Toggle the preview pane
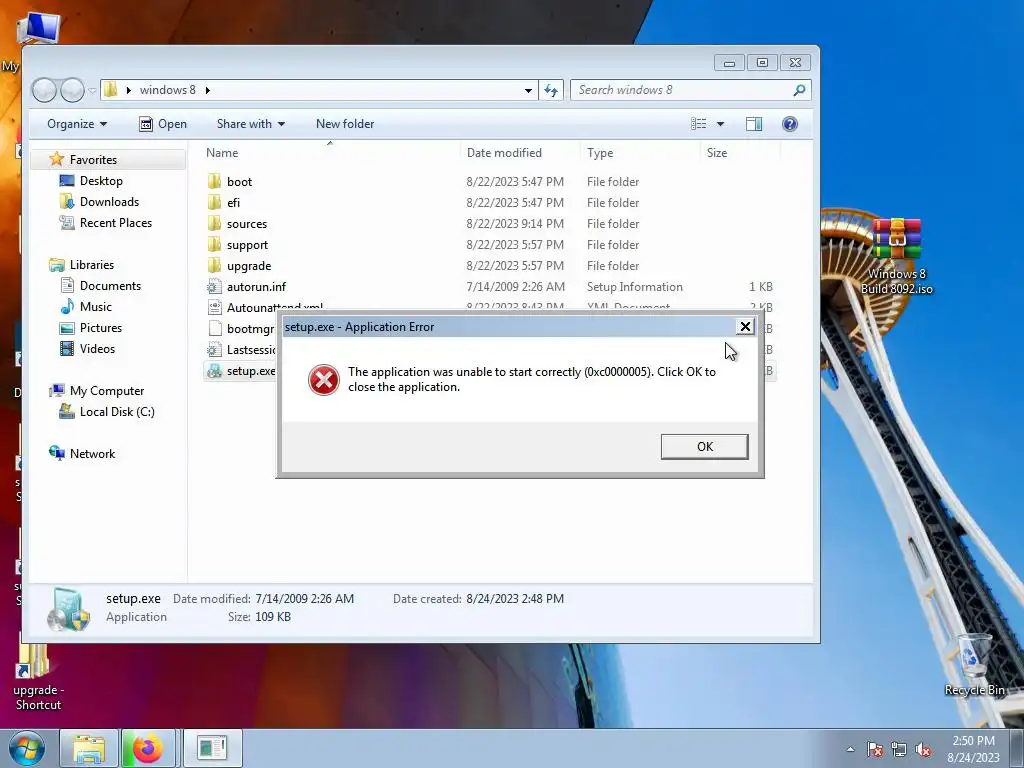Screen dimensions: 1024x768 click(x=754, y=124)
